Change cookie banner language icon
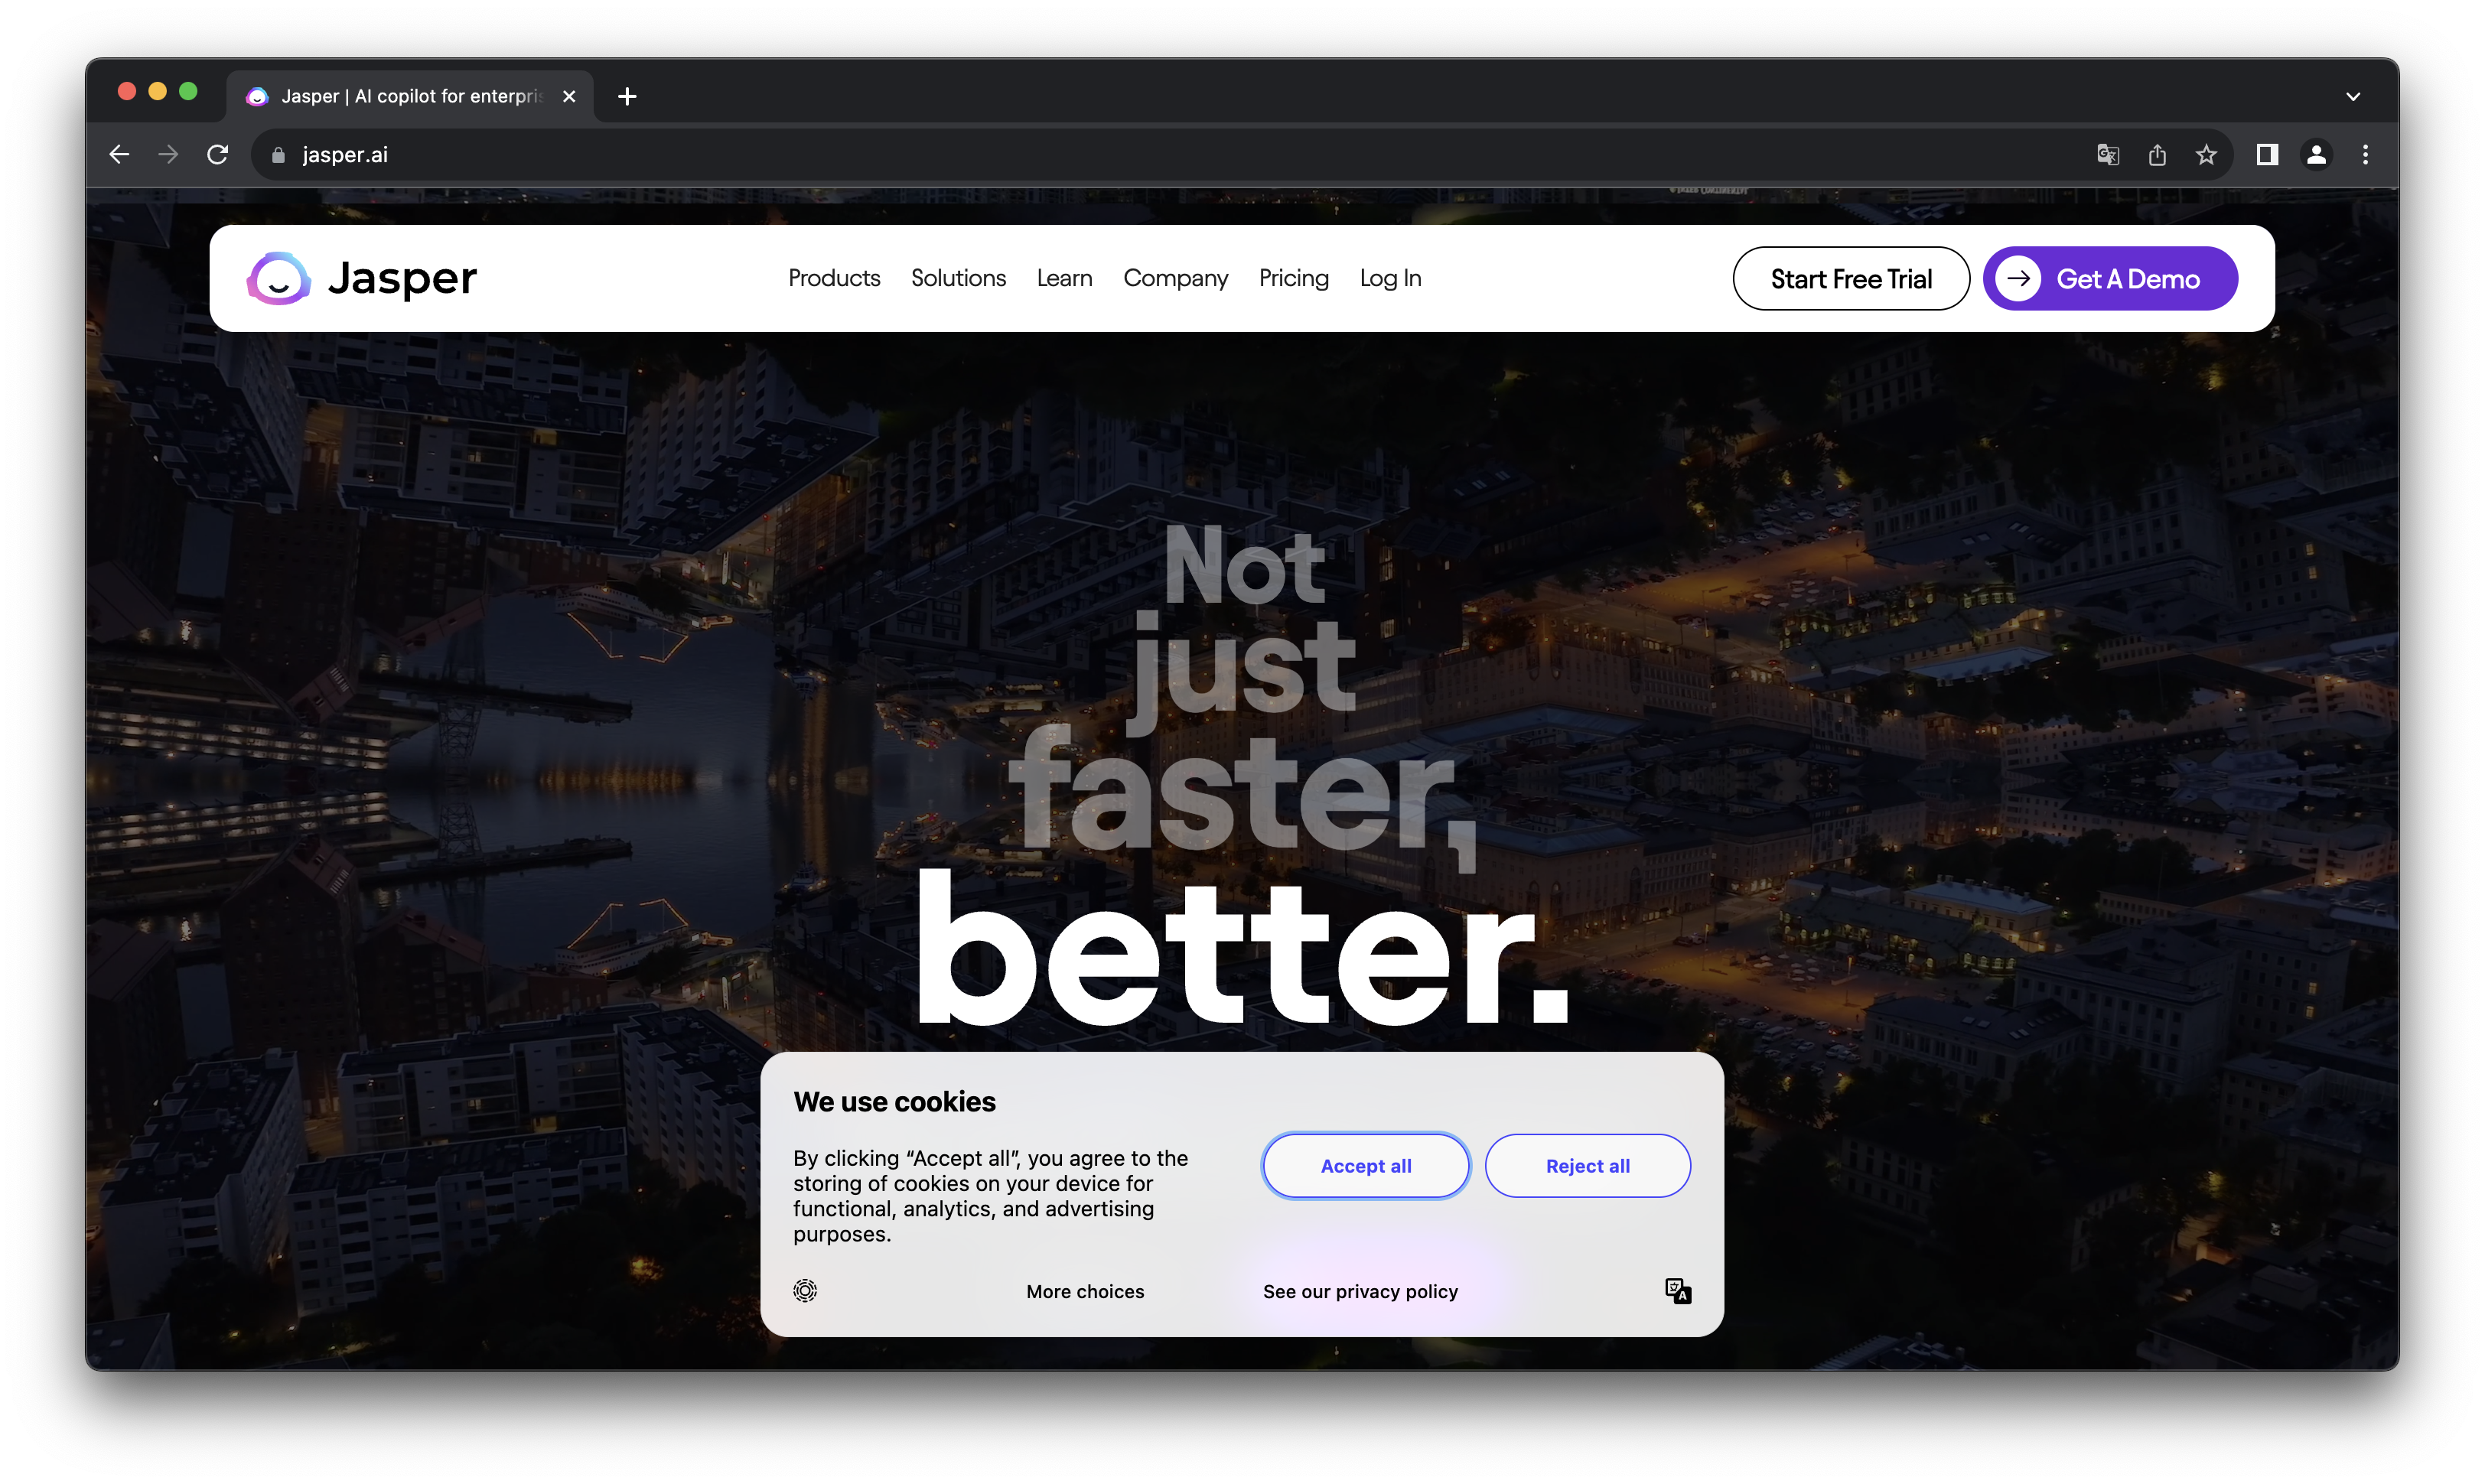Screen dimensions: 2485x1484 point(1677,1291)
